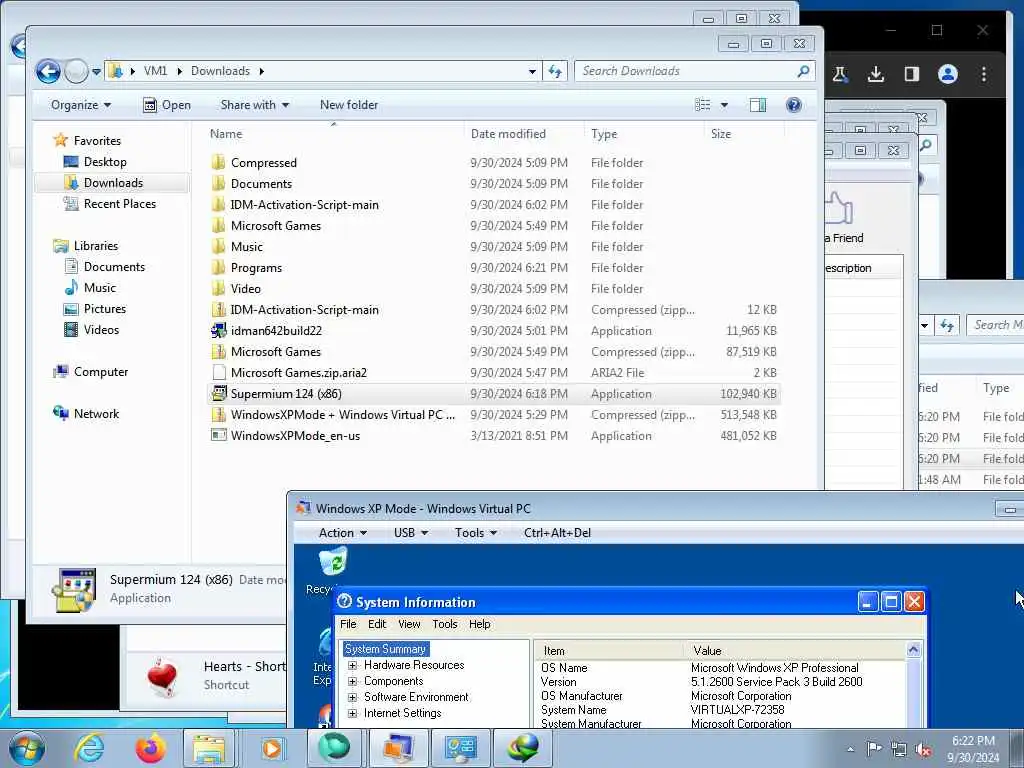Viewport: 1024px width, 768px height.
Task: Click the Open button in Explorer toolbar
Action: (167, 105)
